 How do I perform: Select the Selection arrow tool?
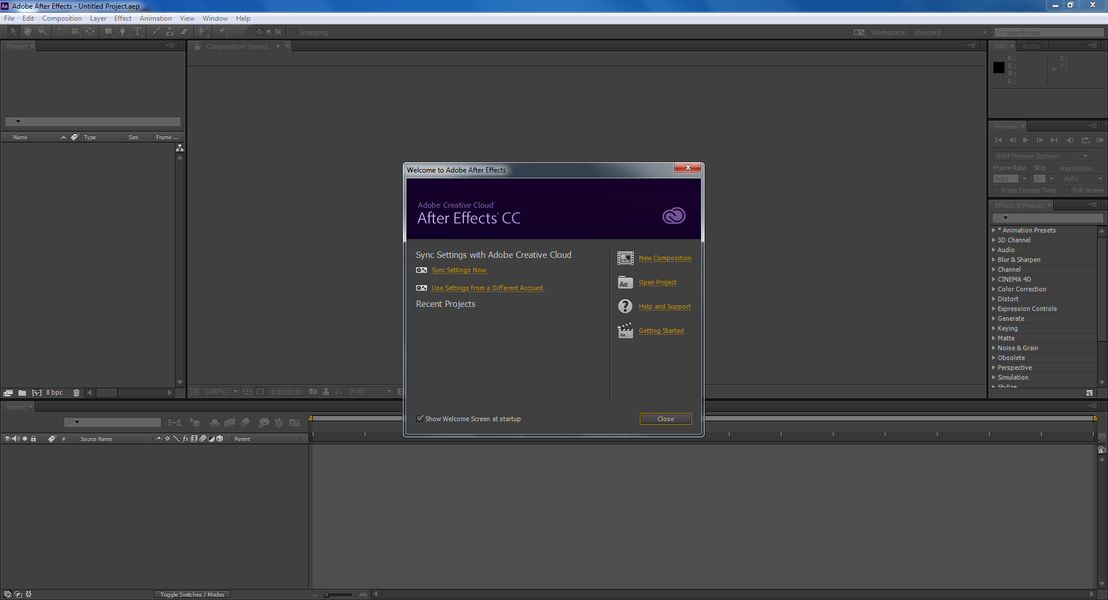coord(13,32)
